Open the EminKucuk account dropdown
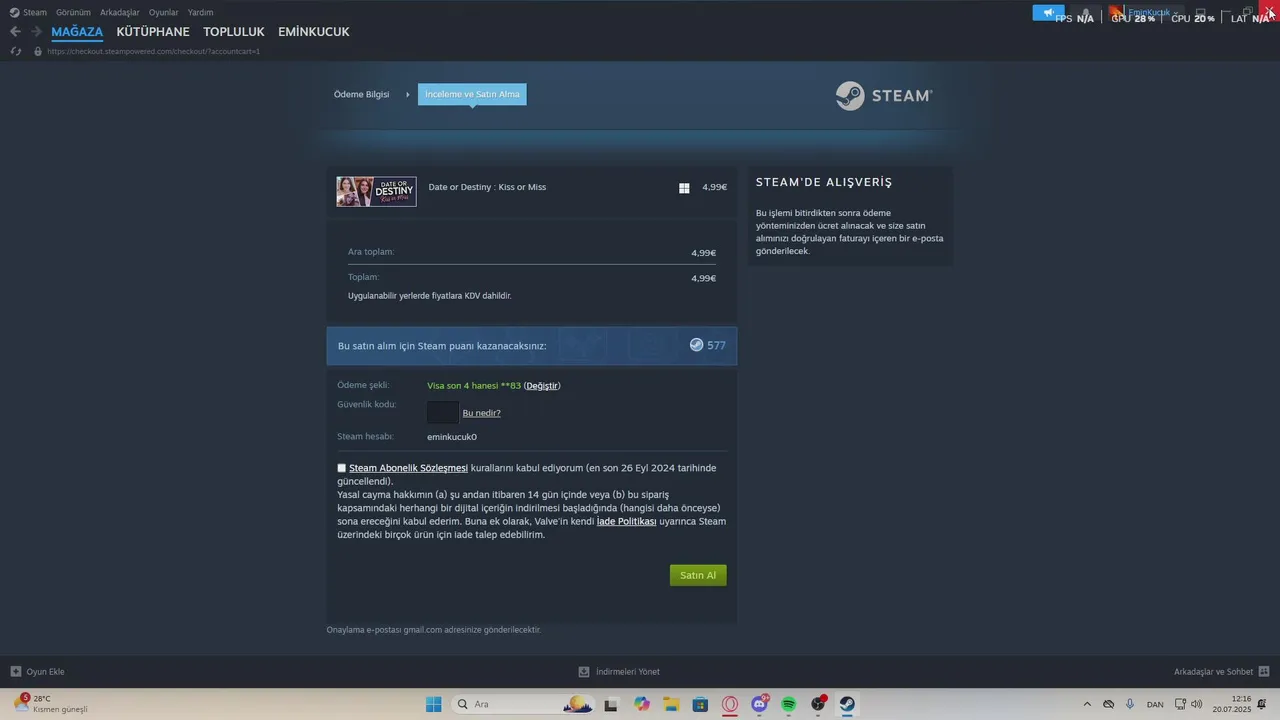Screen dimensions: 1280x720 [1147, 13]
